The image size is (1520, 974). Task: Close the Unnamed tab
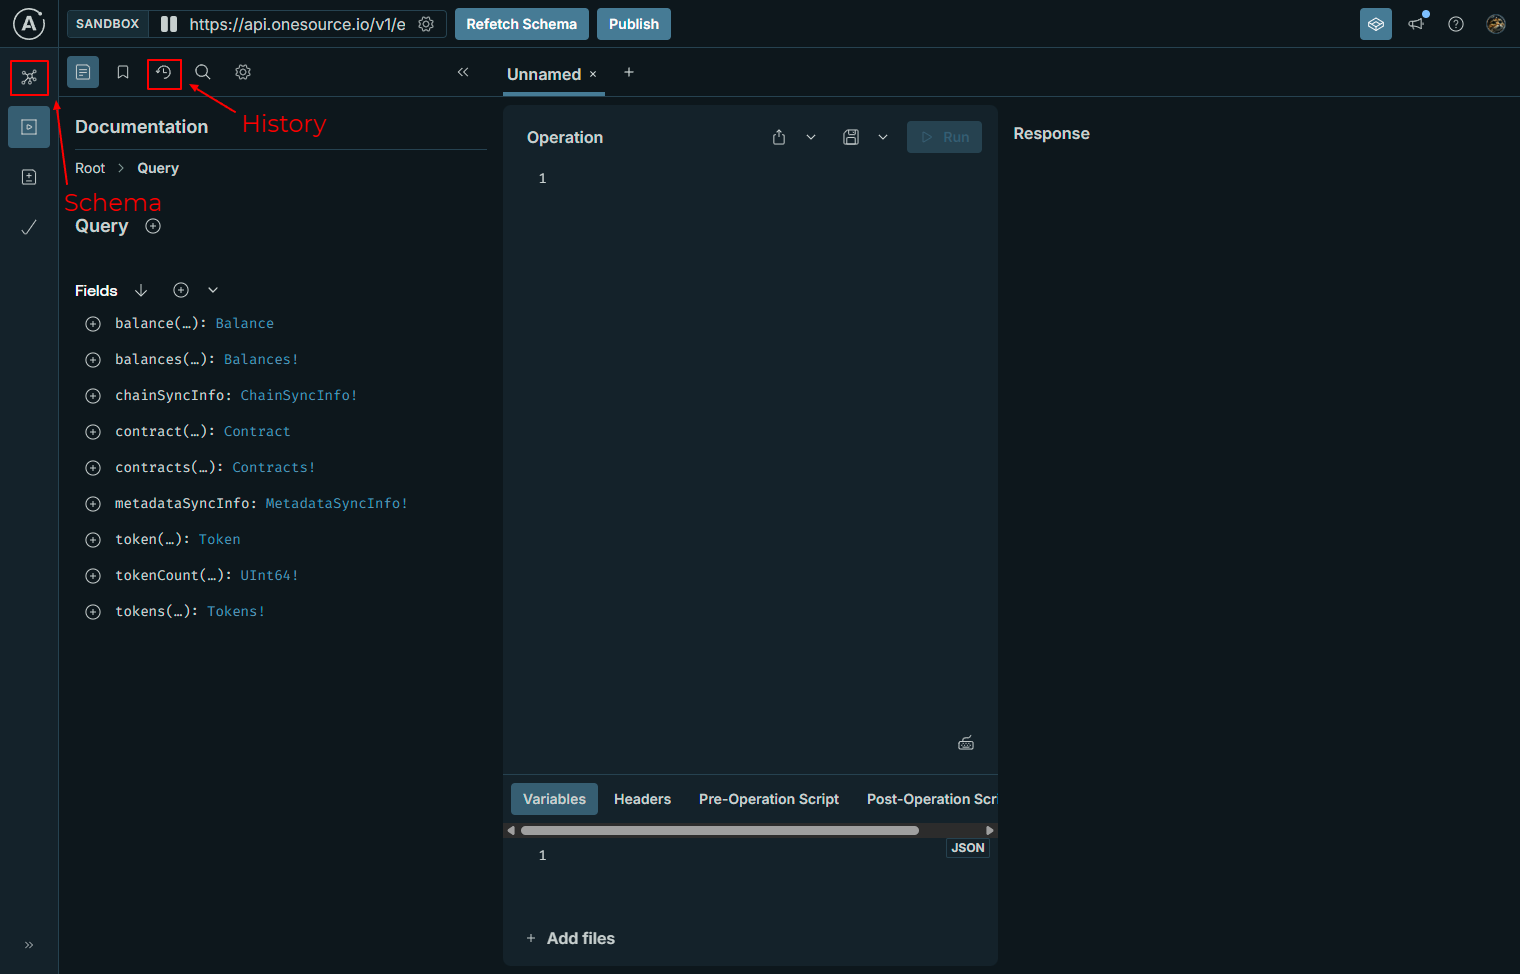tap(593, 74)
